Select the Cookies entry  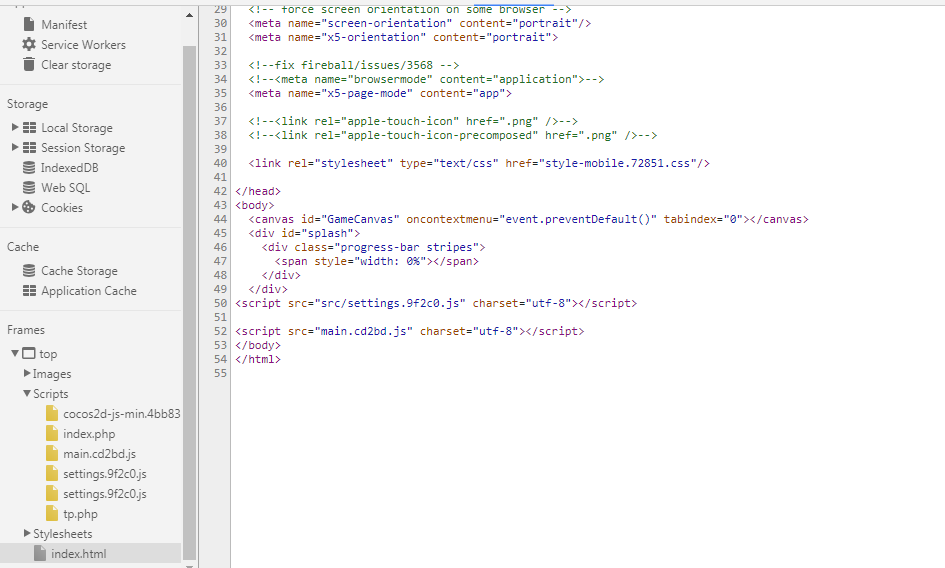[62, 207]
